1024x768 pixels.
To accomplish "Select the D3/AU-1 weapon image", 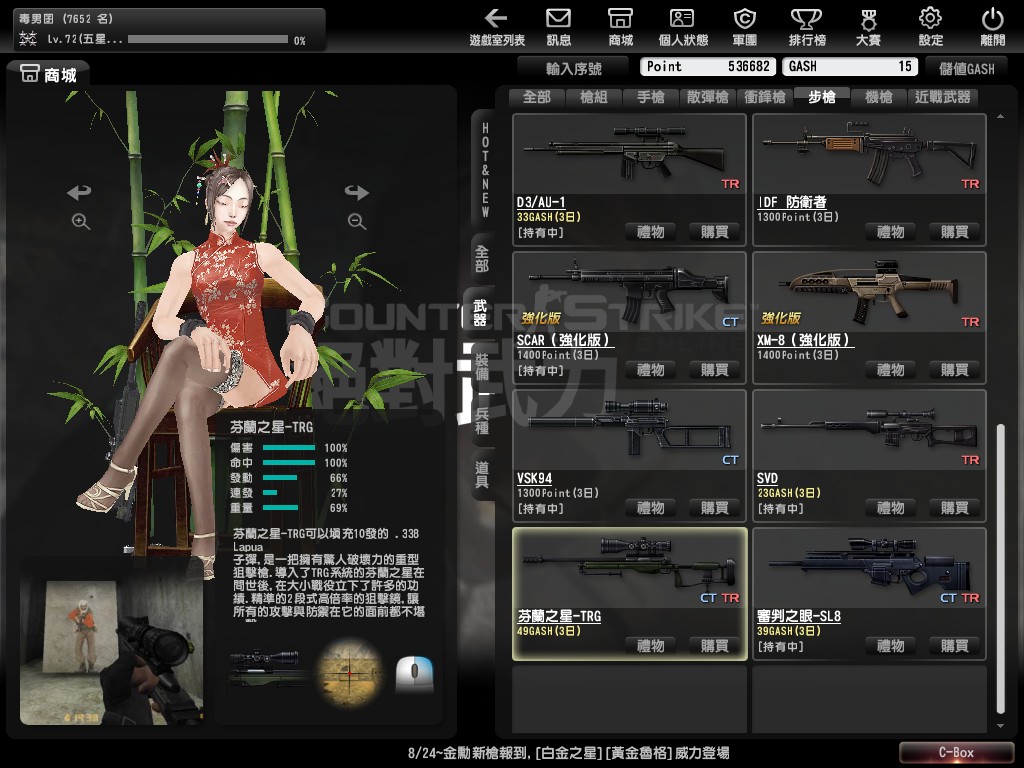I will pyautogui.click(x=630, y=154).
